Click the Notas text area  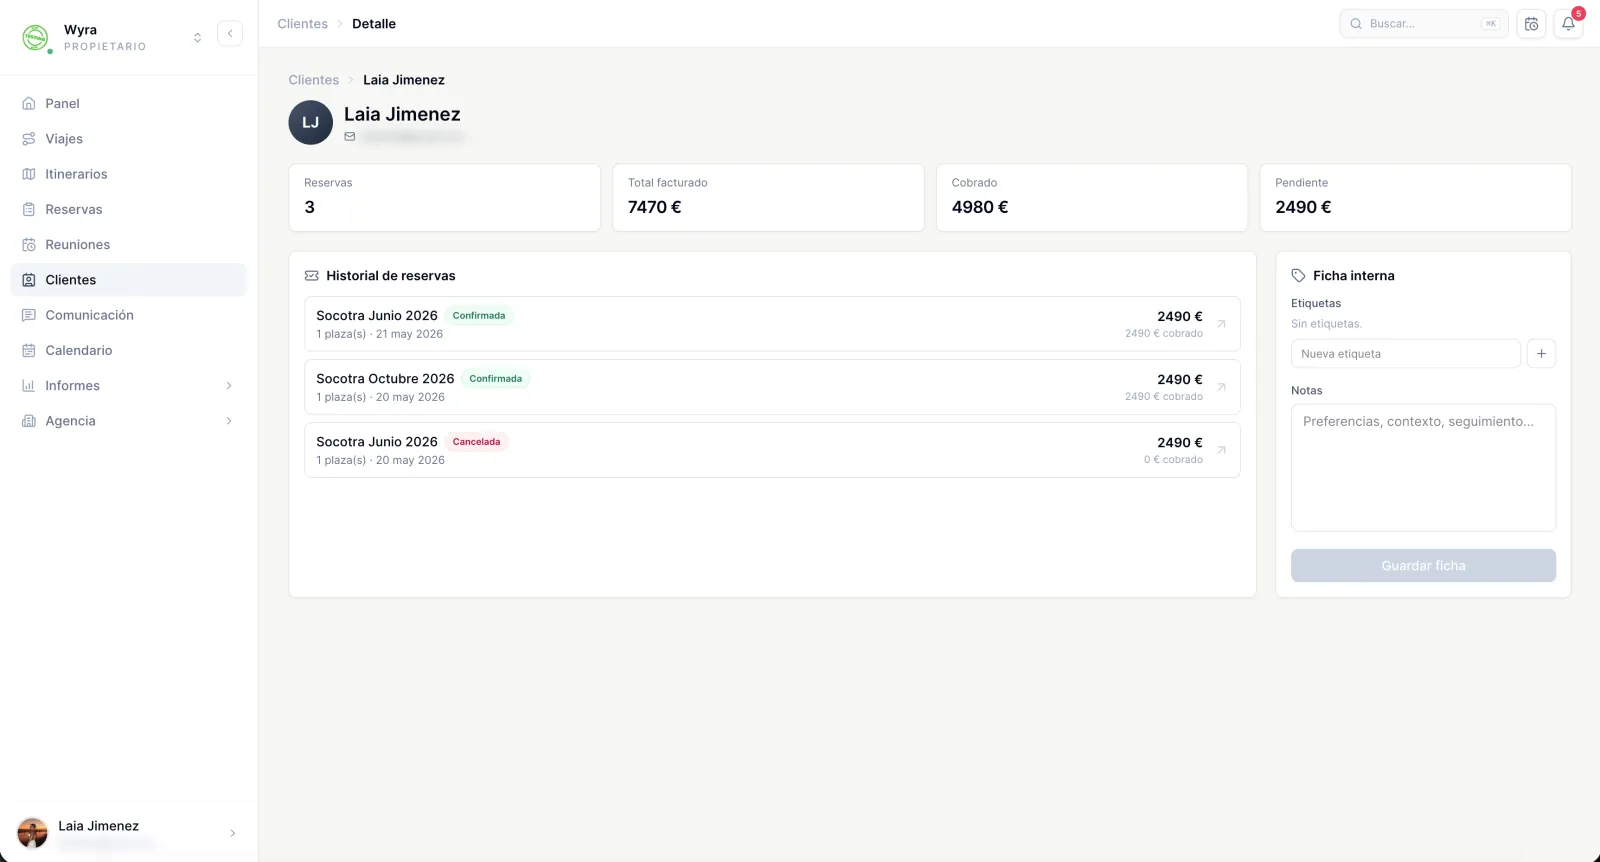(1423, 468)
